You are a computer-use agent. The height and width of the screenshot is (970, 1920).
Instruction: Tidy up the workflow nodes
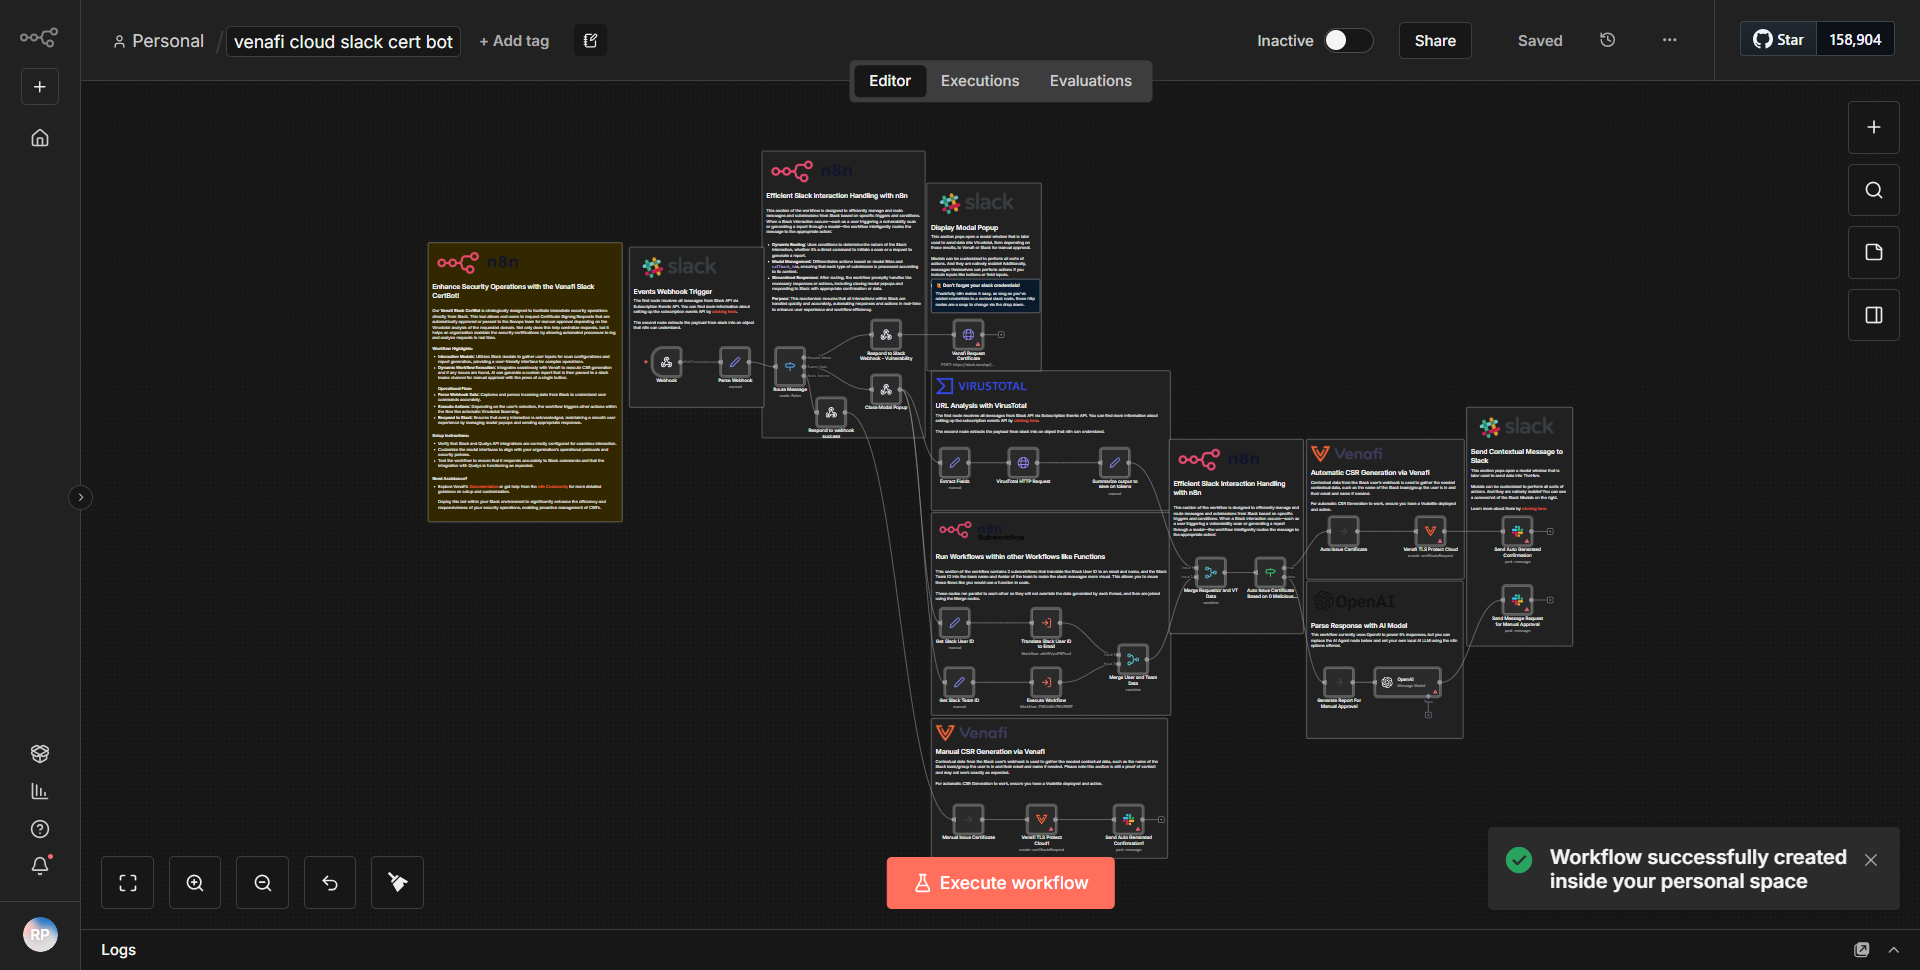pyautogui.click(x=397, y=883)
